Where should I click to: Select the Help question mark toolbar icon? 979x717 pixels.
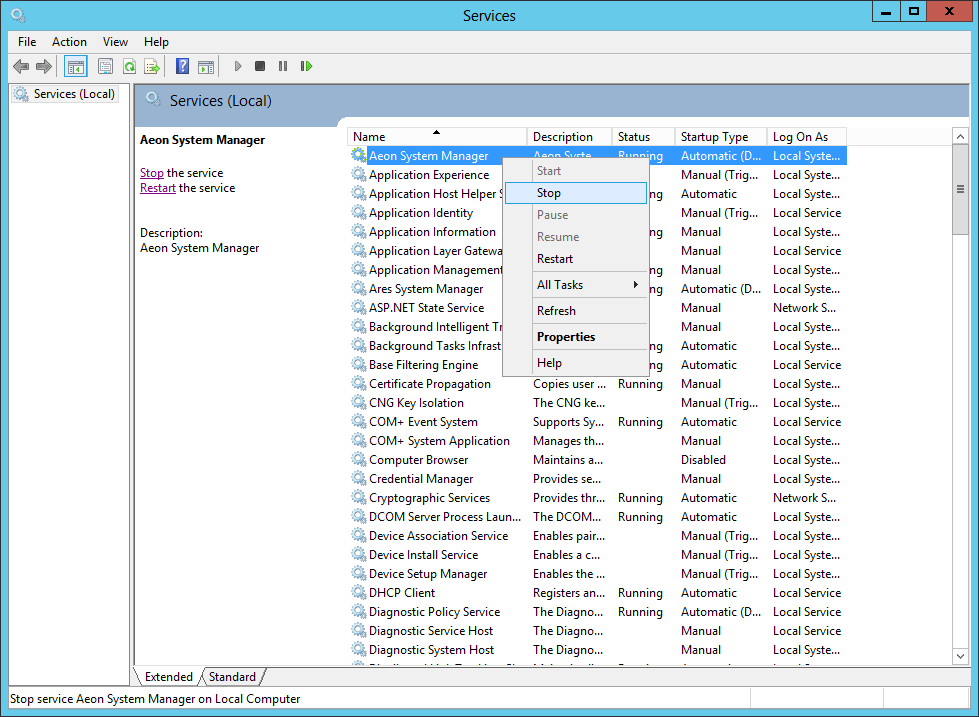click(x=182, y=66)
